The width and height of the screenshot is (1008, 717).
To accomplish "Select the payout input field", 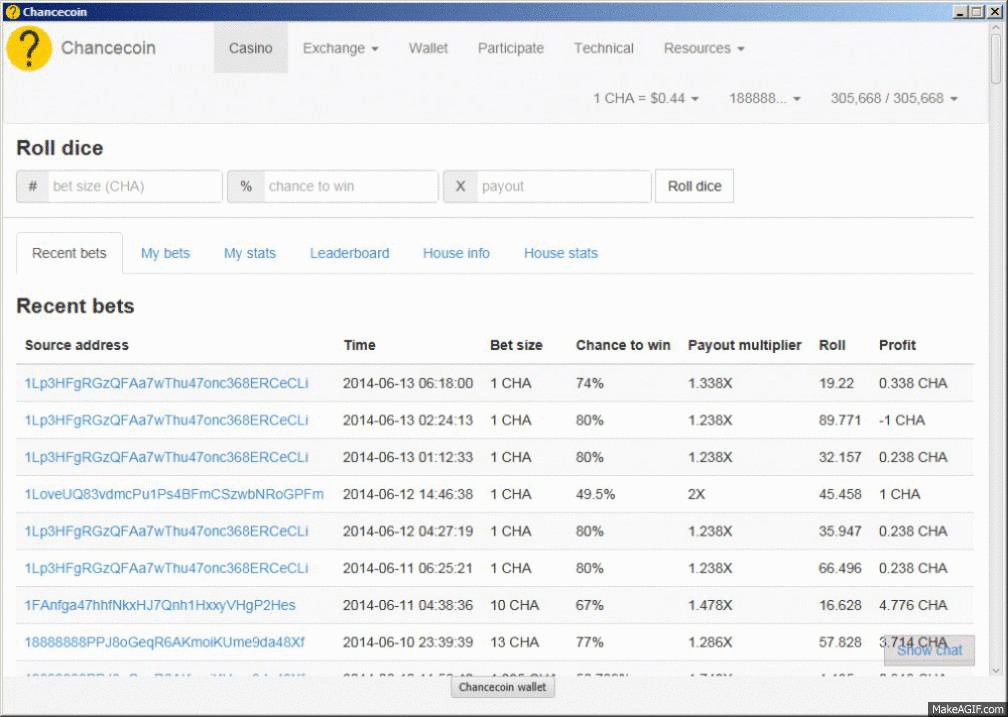I will [564, 186].
